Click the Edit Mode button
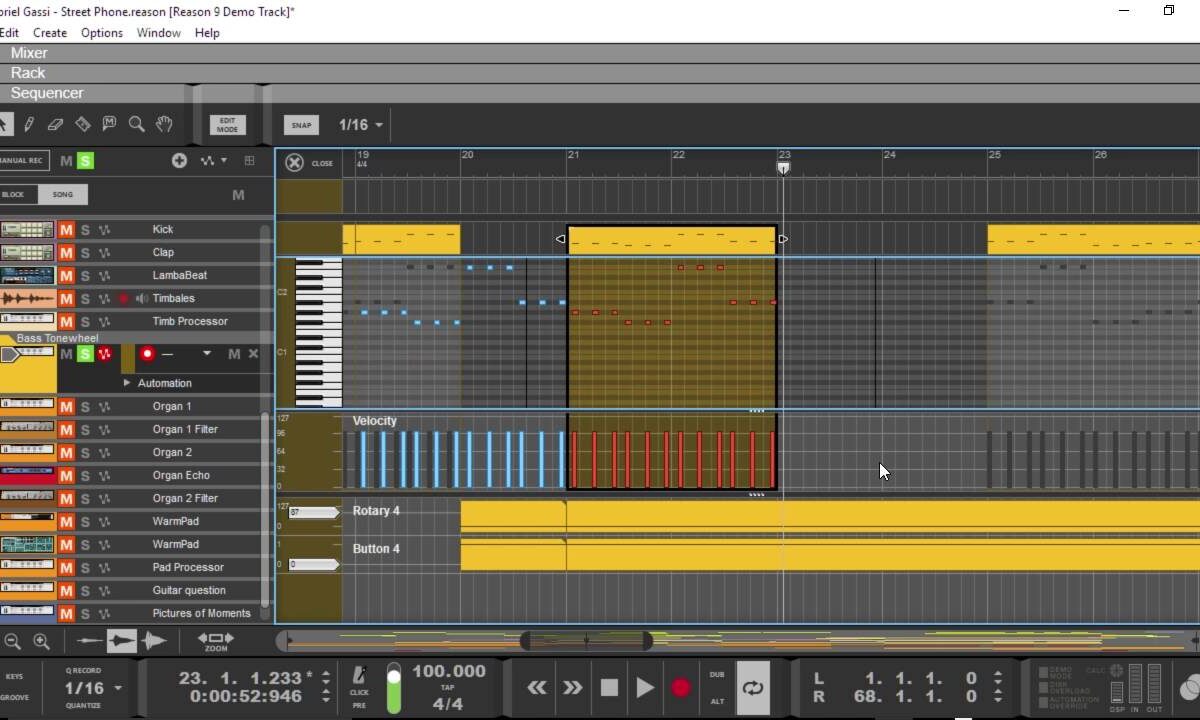This screenshot has height=720, width=1200. (x=227, y=125)
